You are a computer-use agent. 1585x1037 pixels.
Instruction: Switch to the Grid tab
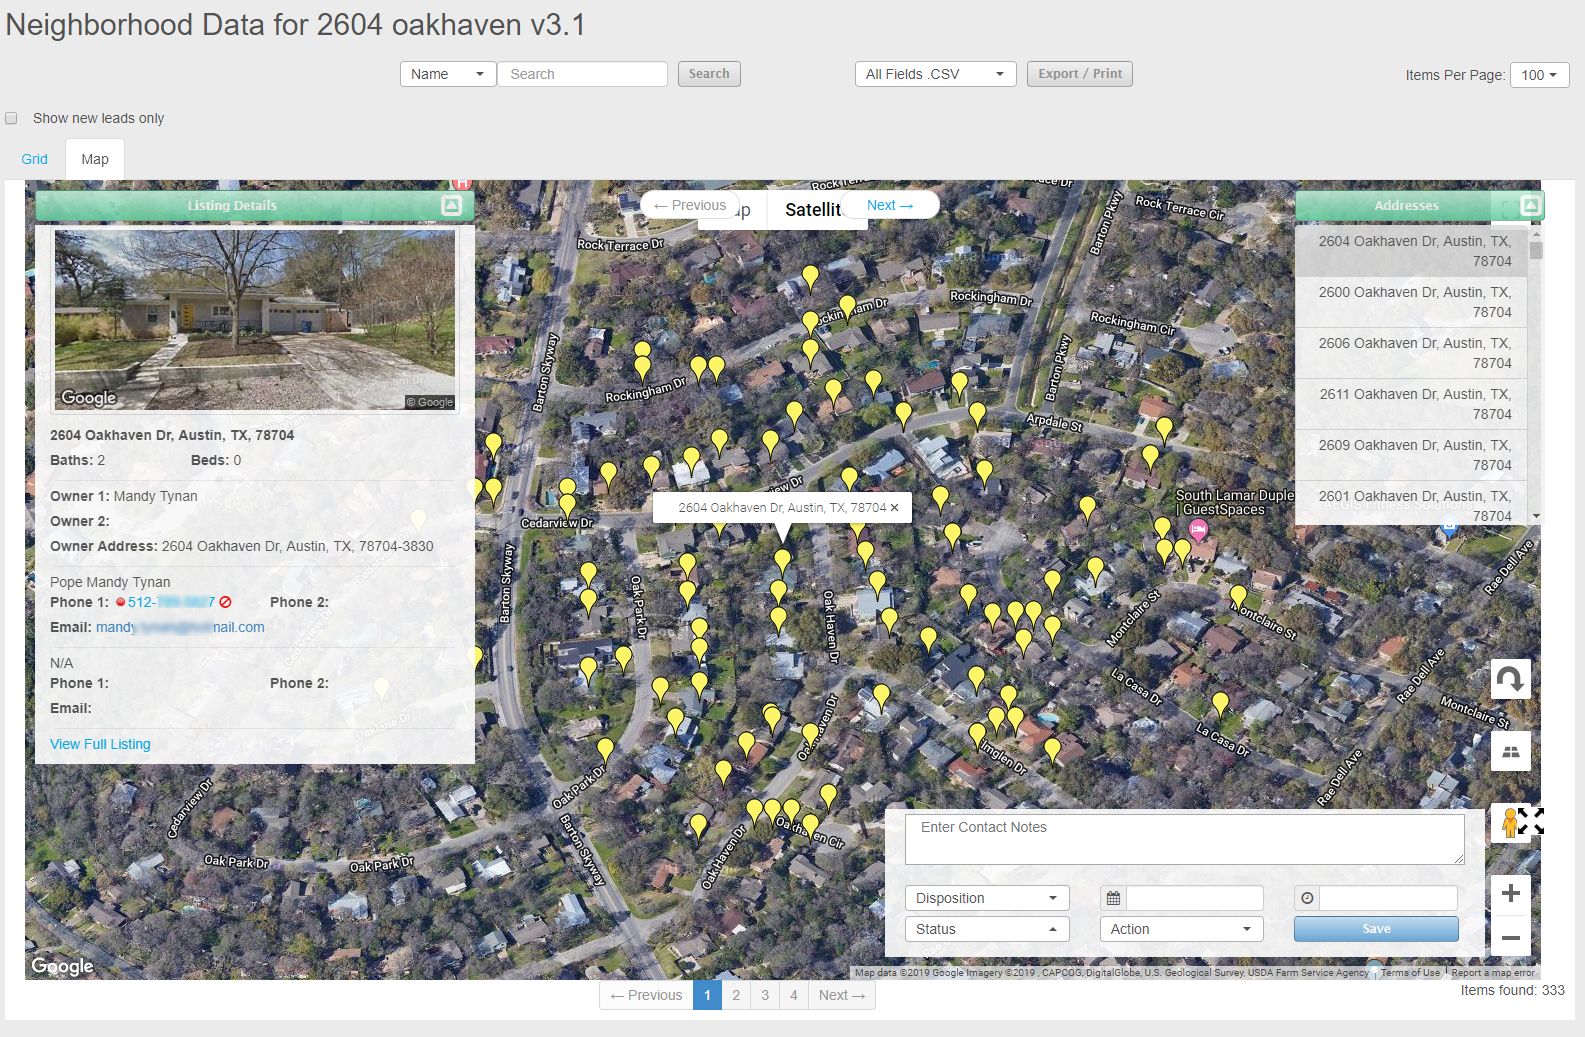(35, 159)
